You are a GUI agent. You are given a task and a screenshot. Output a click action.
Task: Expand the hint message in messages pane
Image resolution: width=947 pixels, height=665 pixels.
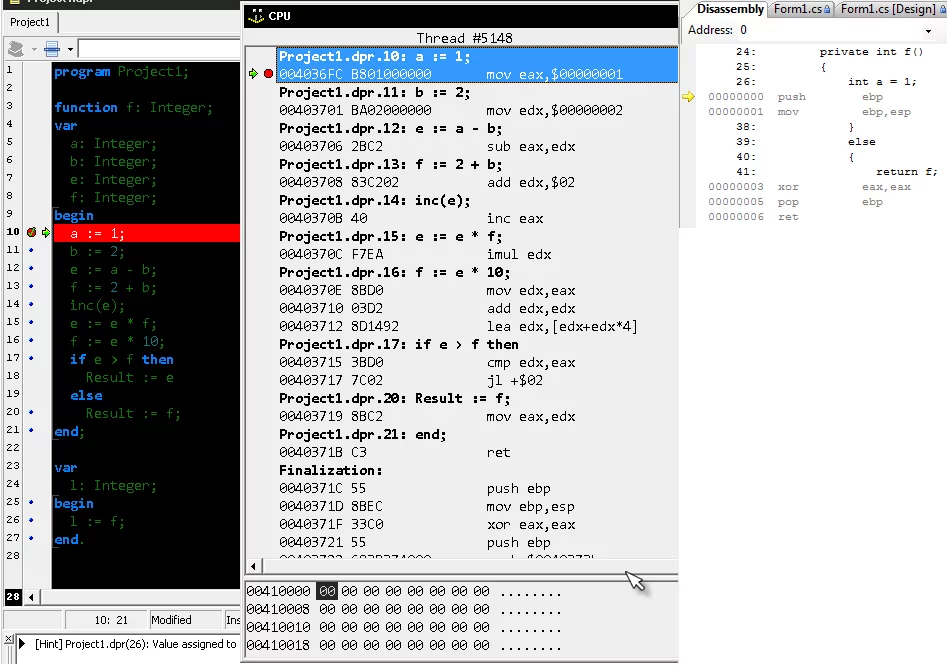coord(24,645)
